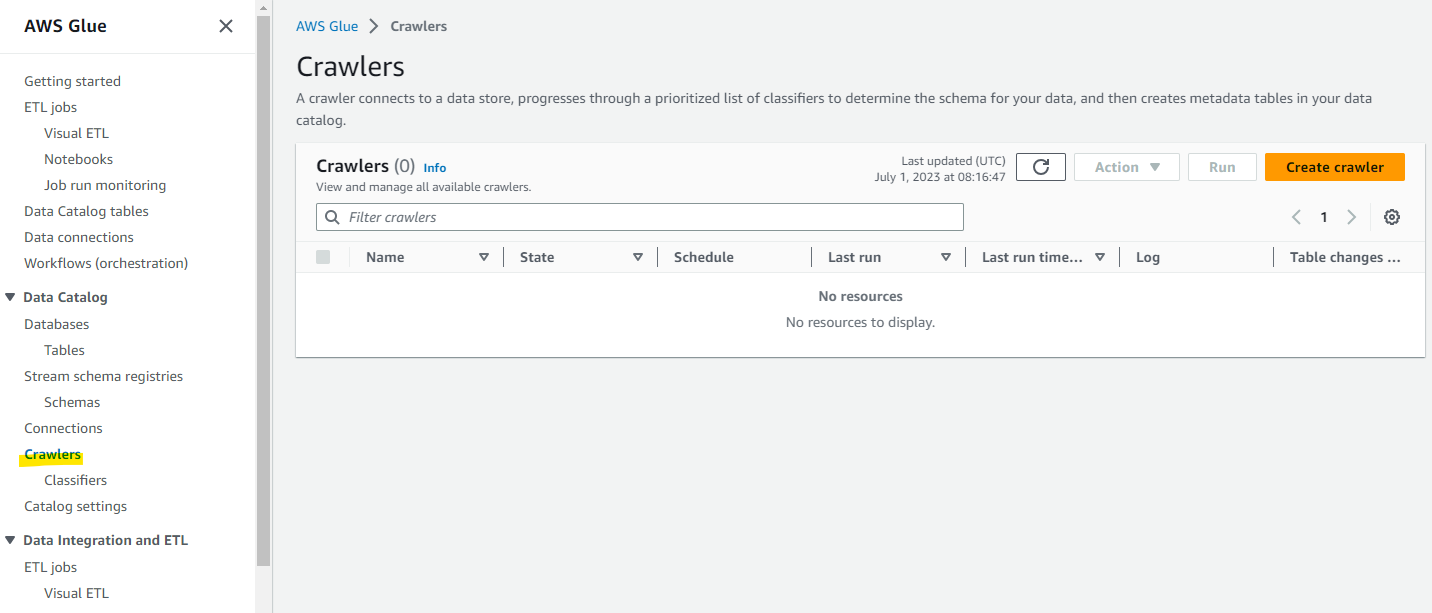Open the table preferences gear icon
The height and width of the screenshot is (613, 1432).
pyautogui.click(x=1391, y=217)
